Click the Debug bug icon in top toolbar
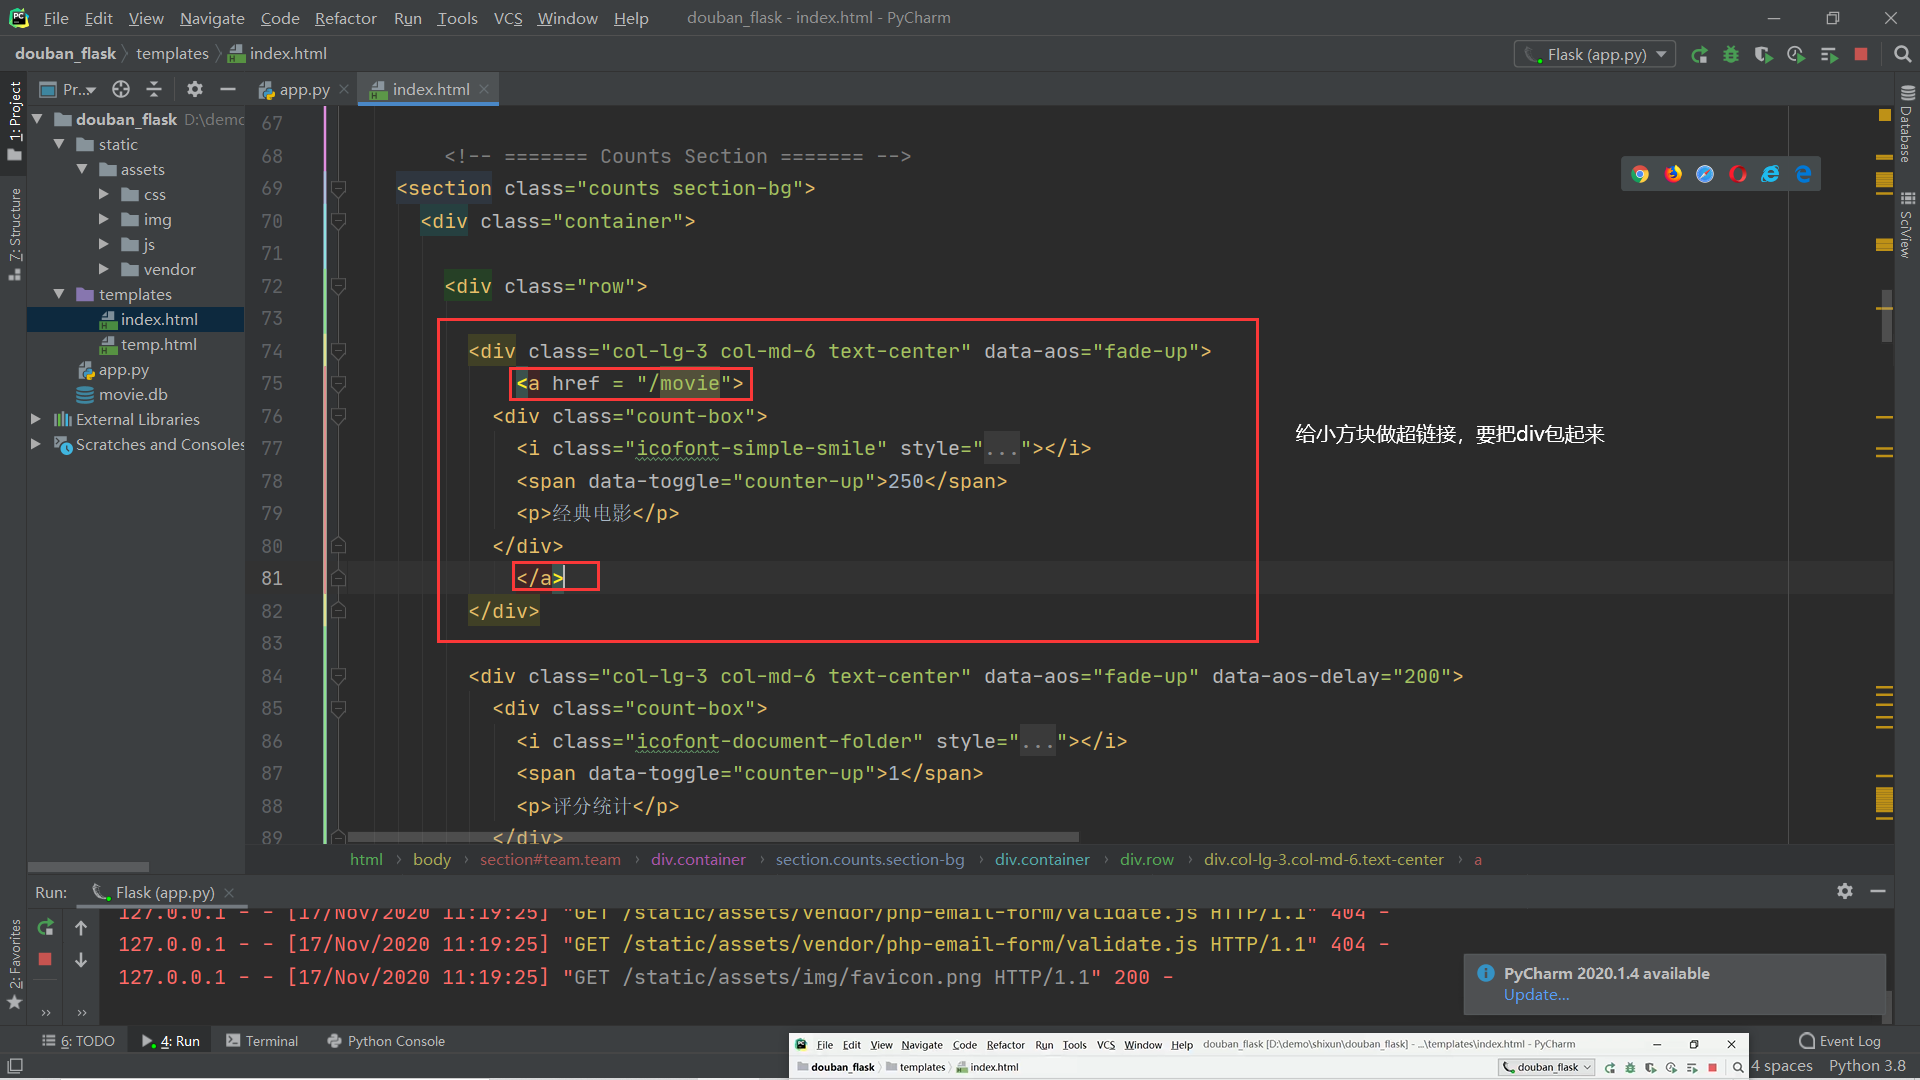 click(1731, 55)
